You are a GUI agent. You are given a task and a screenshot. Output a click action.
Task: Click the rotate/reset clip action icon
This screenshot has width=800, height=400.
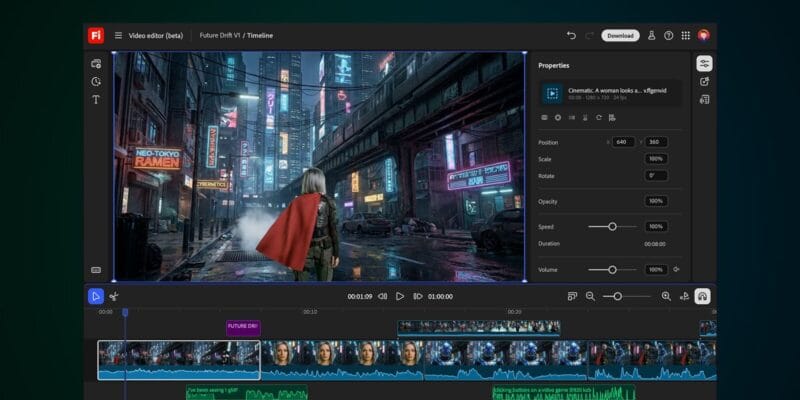(598, 118)
